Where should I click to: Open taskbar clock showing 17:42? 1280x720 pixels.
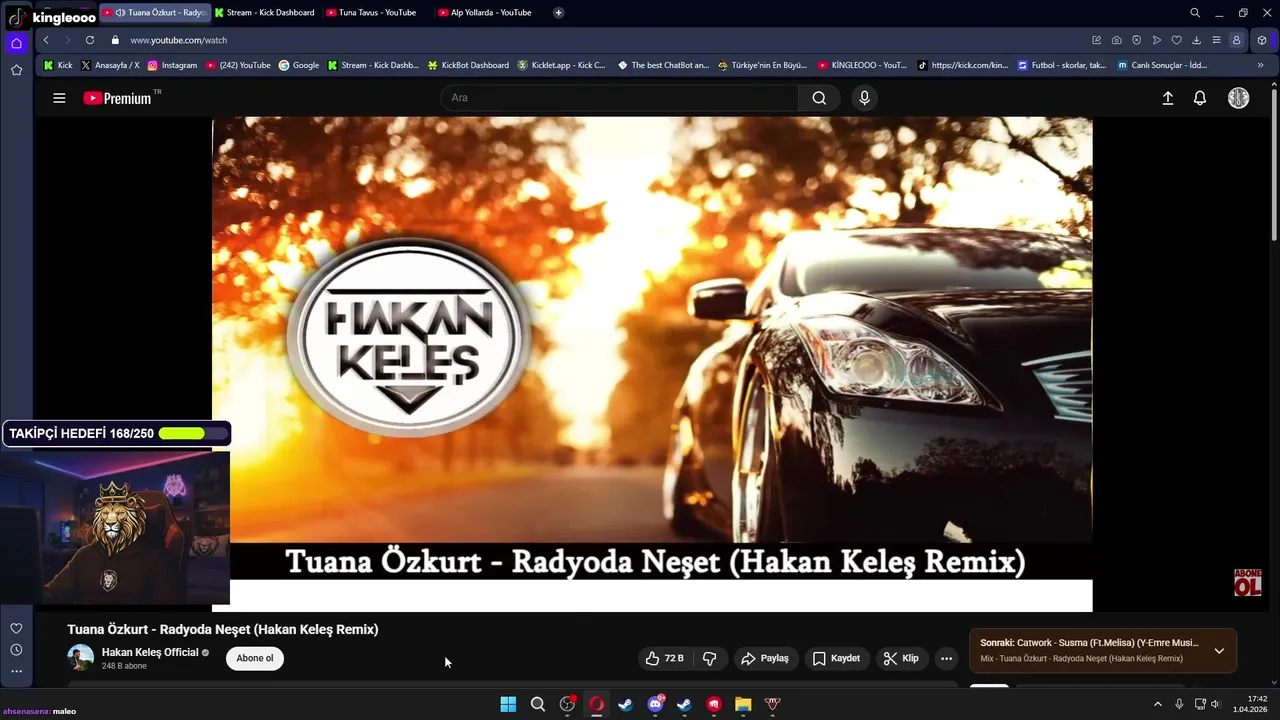click(x=1250, y=704)
